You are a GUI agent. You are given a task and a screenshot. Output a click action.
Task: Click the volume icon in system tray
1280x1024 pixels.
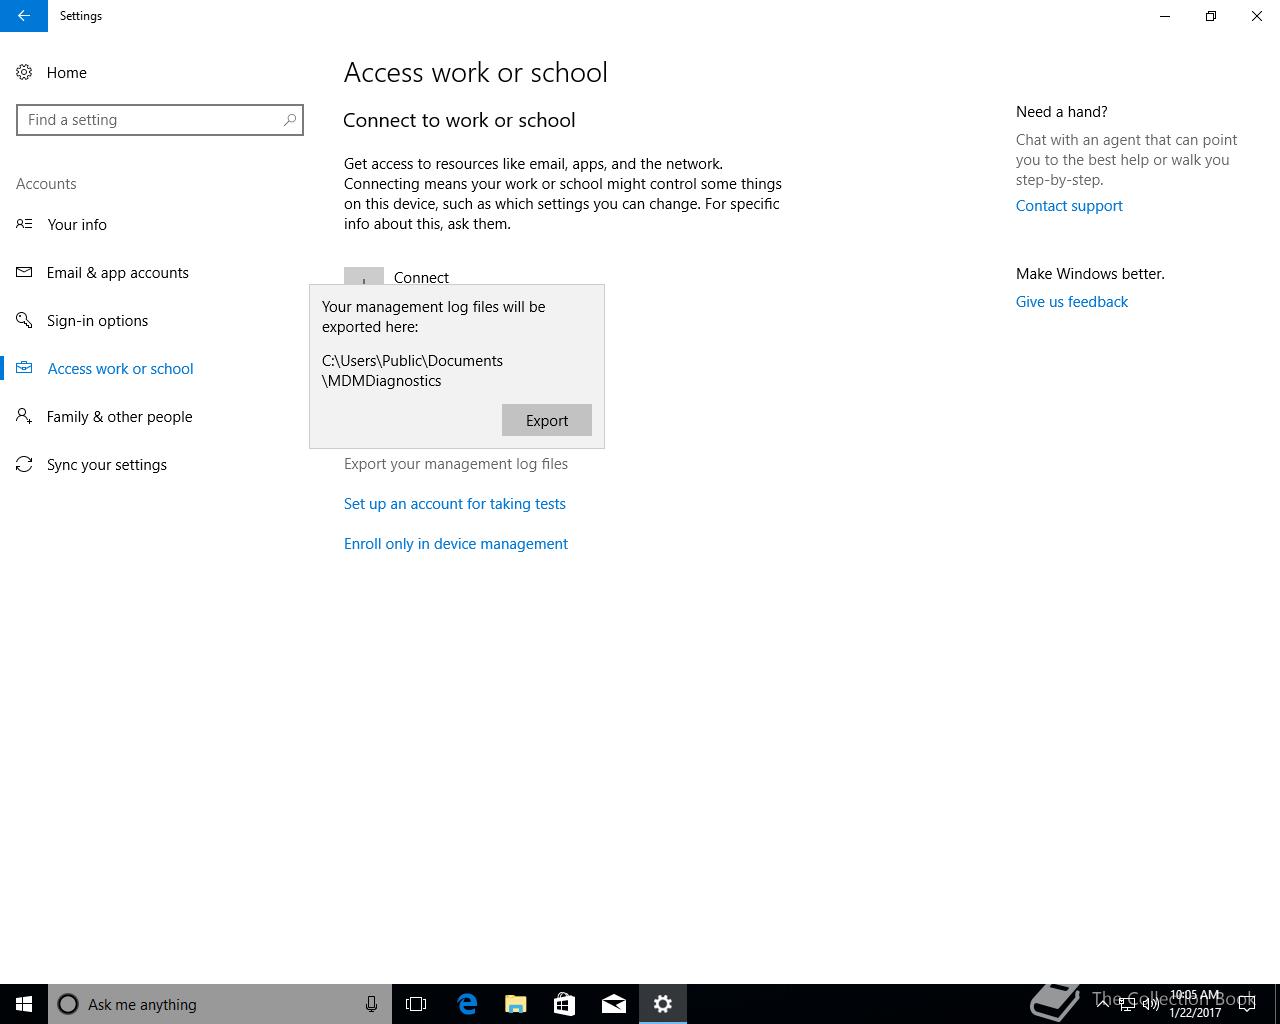point(1151,1004)
